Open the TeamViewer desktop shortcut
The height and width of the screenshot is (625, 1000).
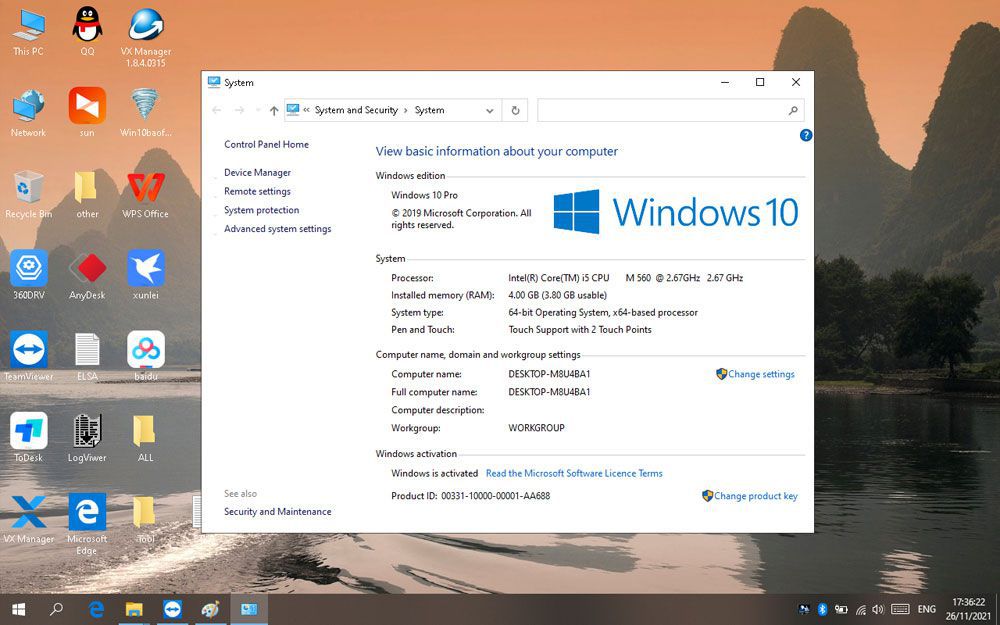(x=29, y=356)
